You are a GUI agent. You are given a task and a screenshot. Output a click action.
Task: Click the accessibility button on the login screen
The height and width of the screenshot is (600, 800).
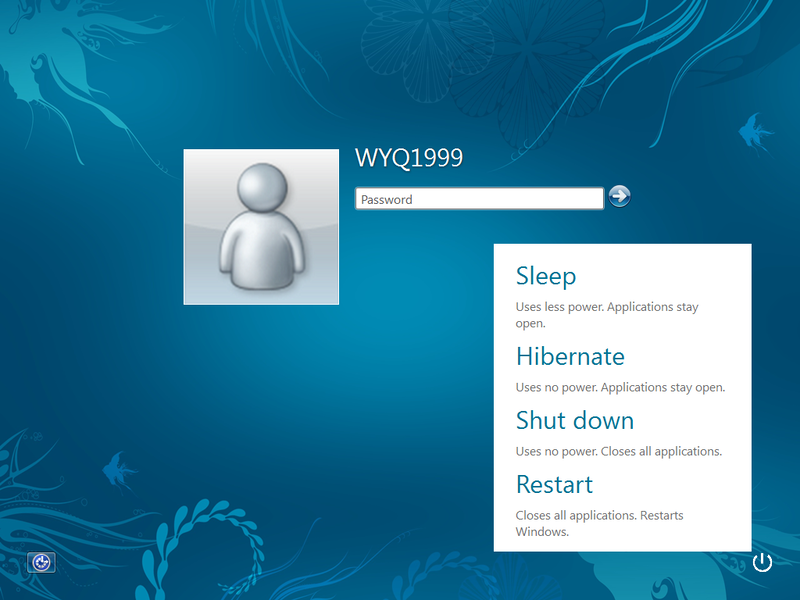[40, 563]
